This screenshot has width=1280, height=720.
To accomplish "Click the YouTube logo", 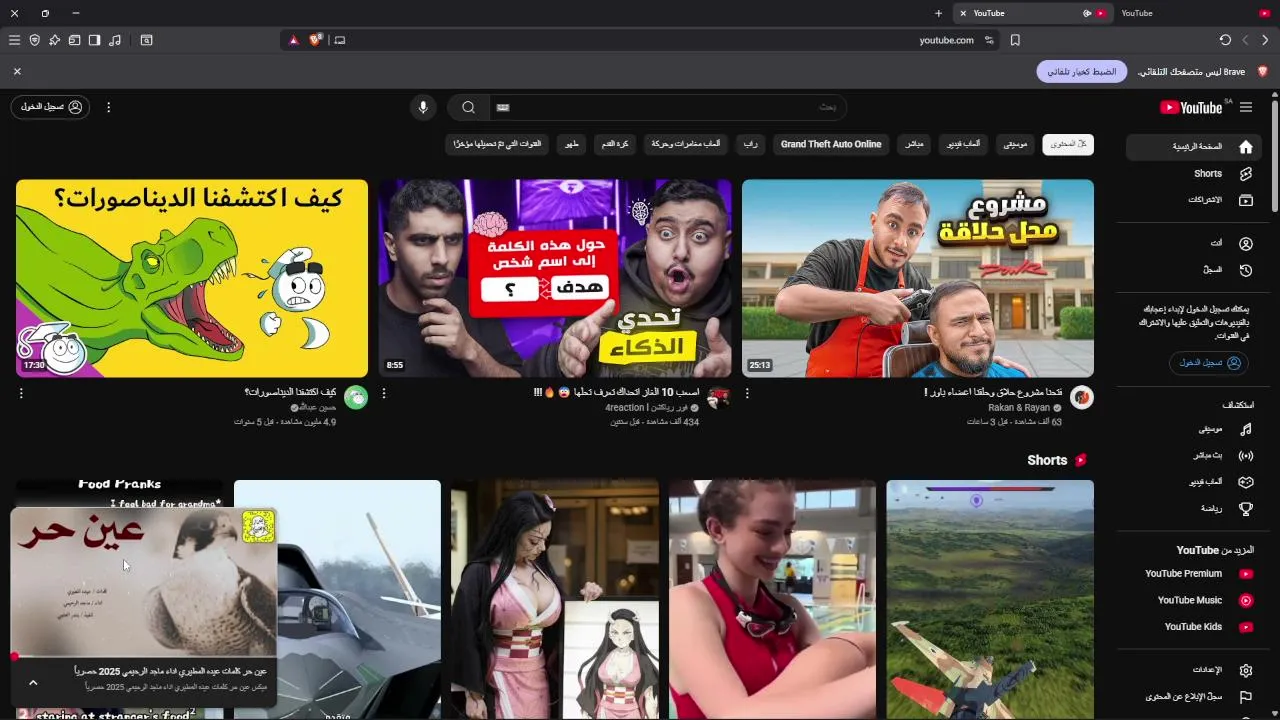I will click(x=1191, y=107).
